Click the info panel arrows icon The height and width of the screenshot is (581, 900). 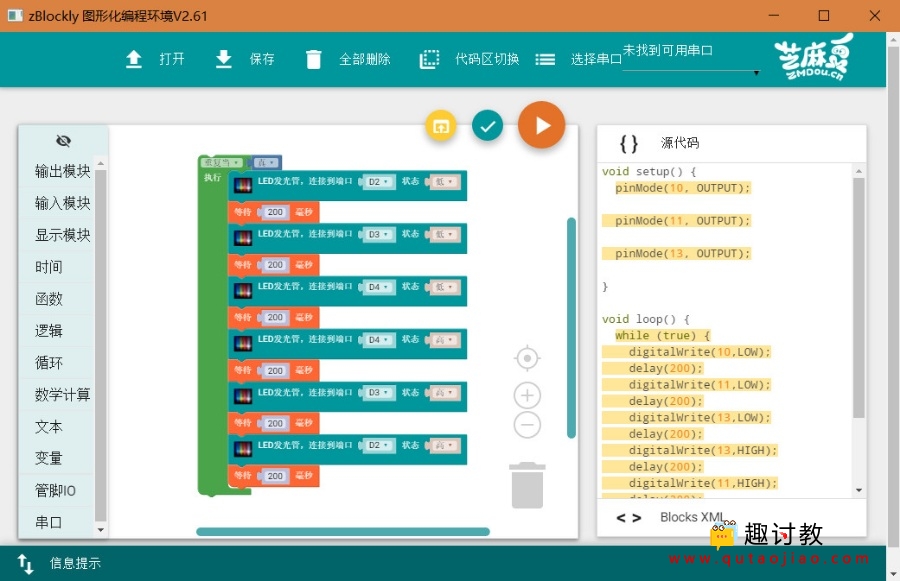coord(25,564)
